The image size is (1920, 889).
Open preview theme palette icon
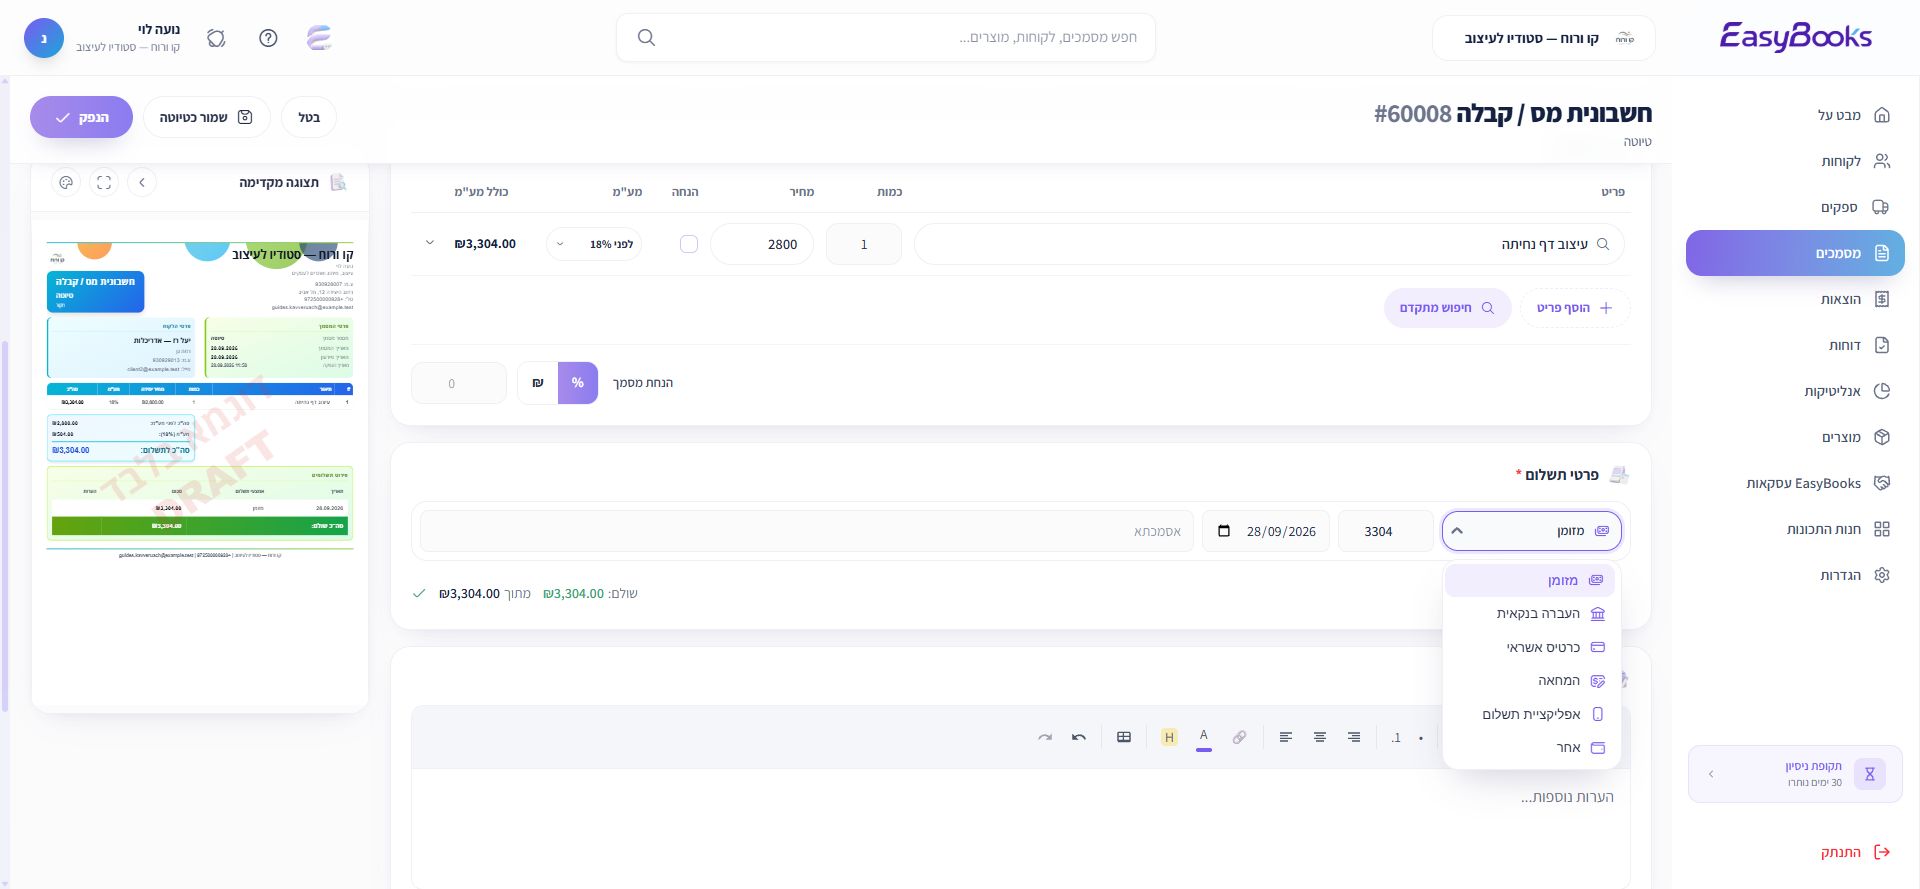(x=66, y=183)
